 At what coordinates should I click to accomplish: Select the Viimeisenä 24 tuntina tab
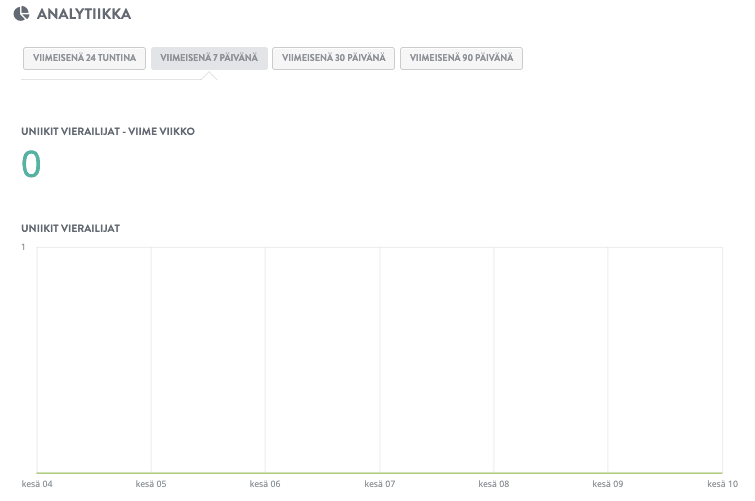click(84, 58)
